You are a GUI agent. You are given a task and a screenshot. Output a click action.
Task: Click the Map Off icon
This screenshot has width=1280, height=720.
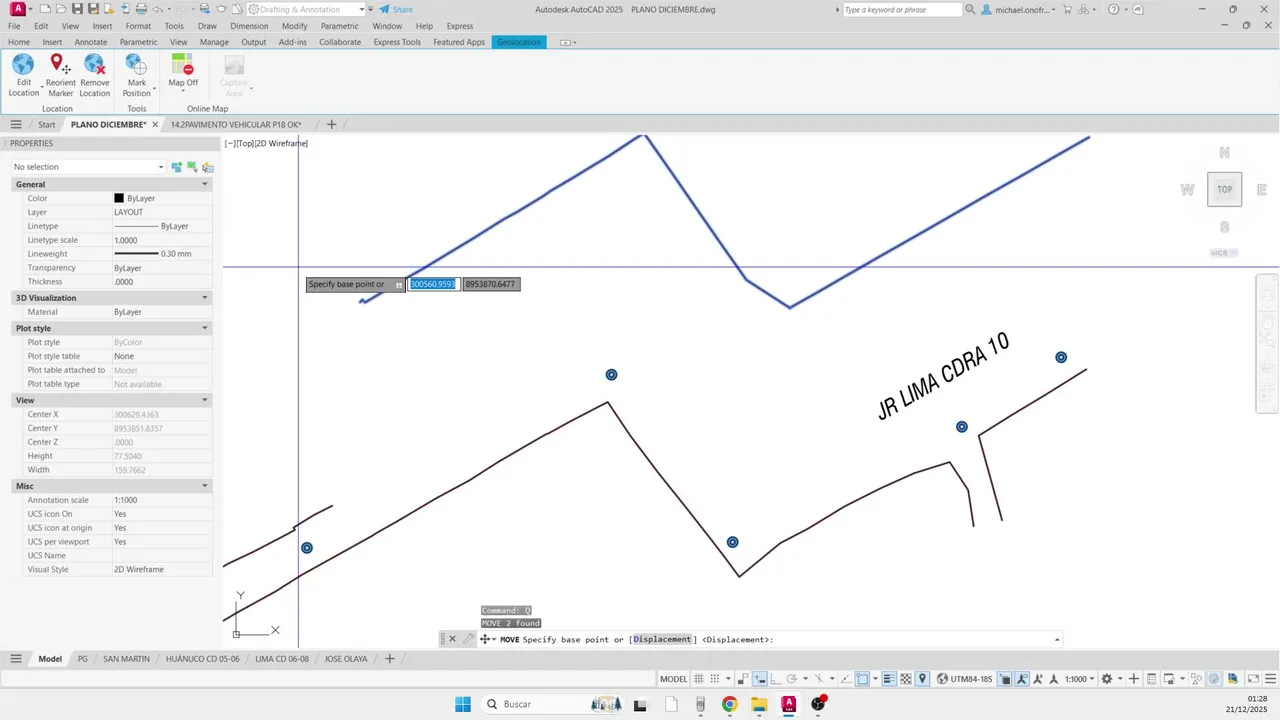[x=182, y=64]
